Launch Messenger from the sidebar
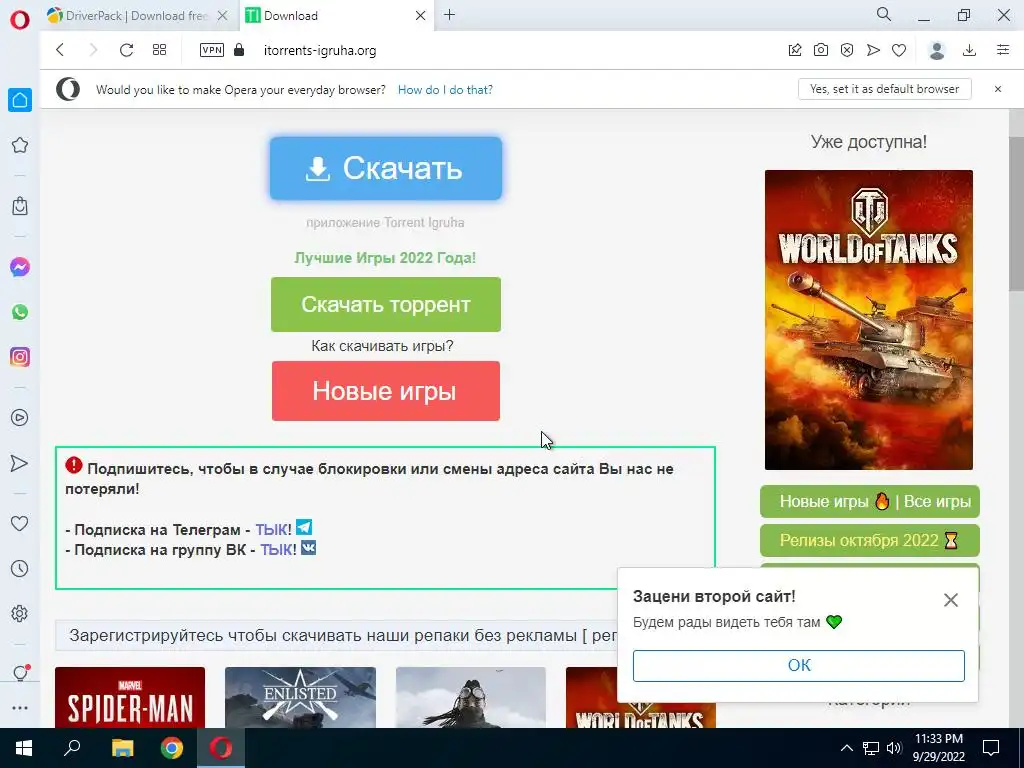This screenshot has height=768, width=1024. pos(20,267)
